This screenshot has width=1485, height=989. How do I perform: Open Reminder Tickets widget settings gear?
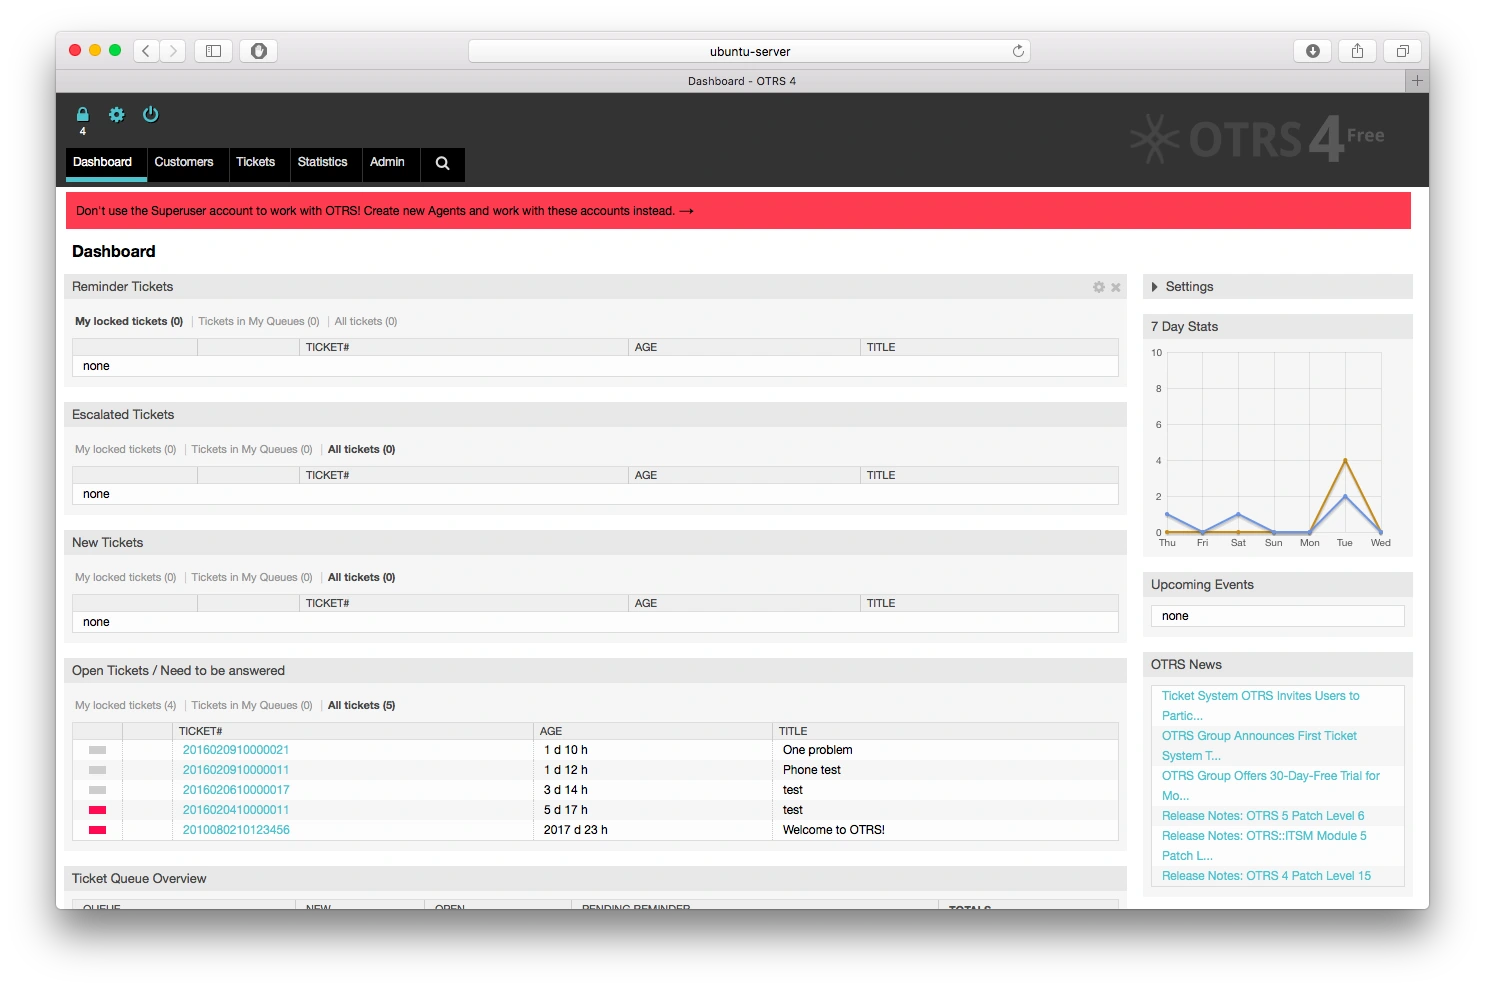point(1099,287)
